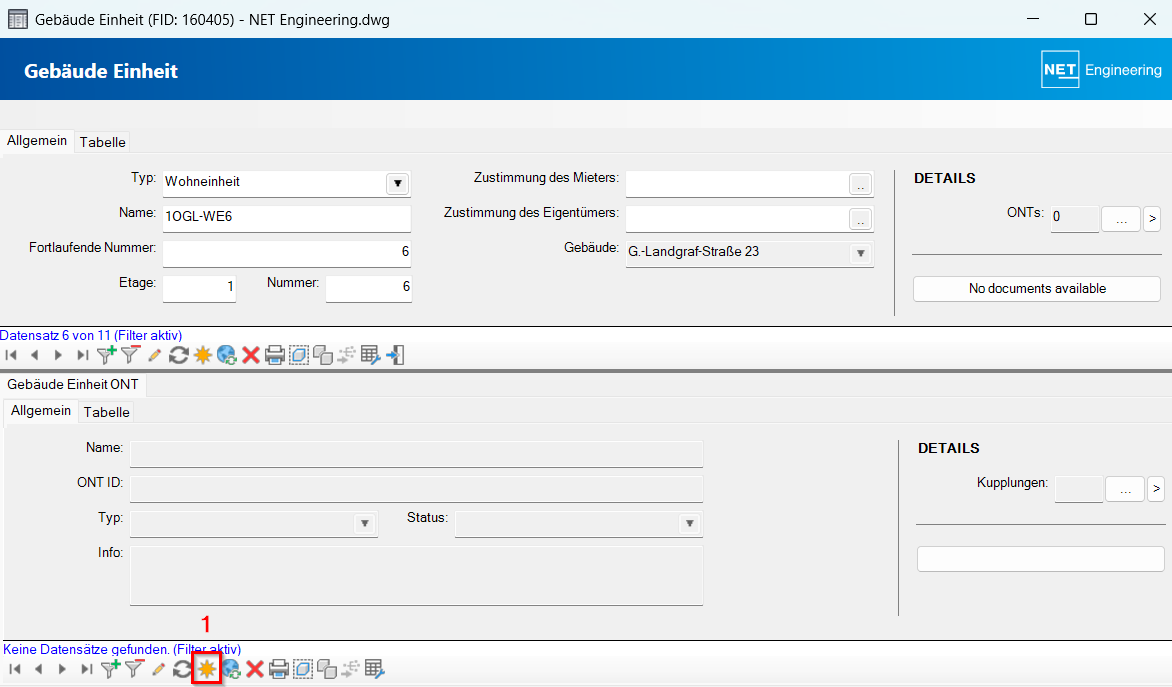Click the ellipsis button next to ONTs
The image size is (1172, 687).
point(1121,217)
